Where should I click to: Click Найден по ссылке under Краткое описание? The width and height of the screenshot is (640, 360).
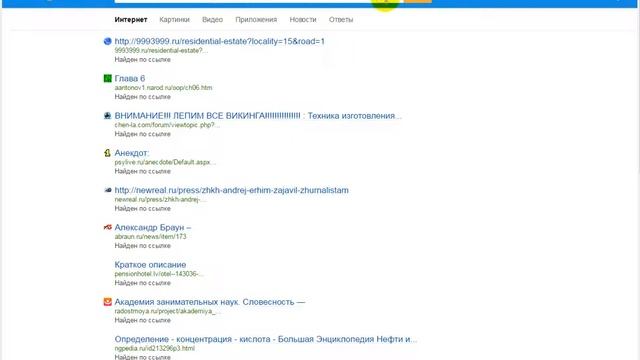(142, 283)
